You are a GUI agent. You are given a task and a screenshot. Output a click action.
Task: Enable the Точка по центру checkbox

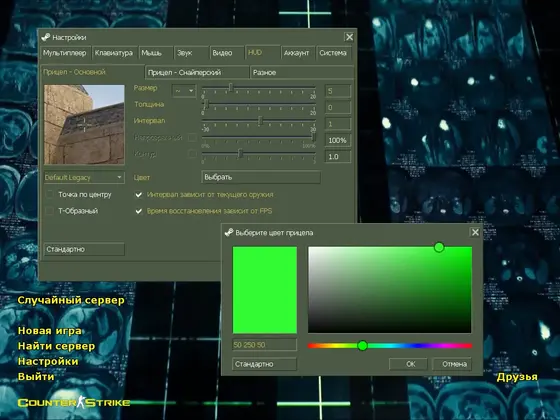[x=50, y=194]
